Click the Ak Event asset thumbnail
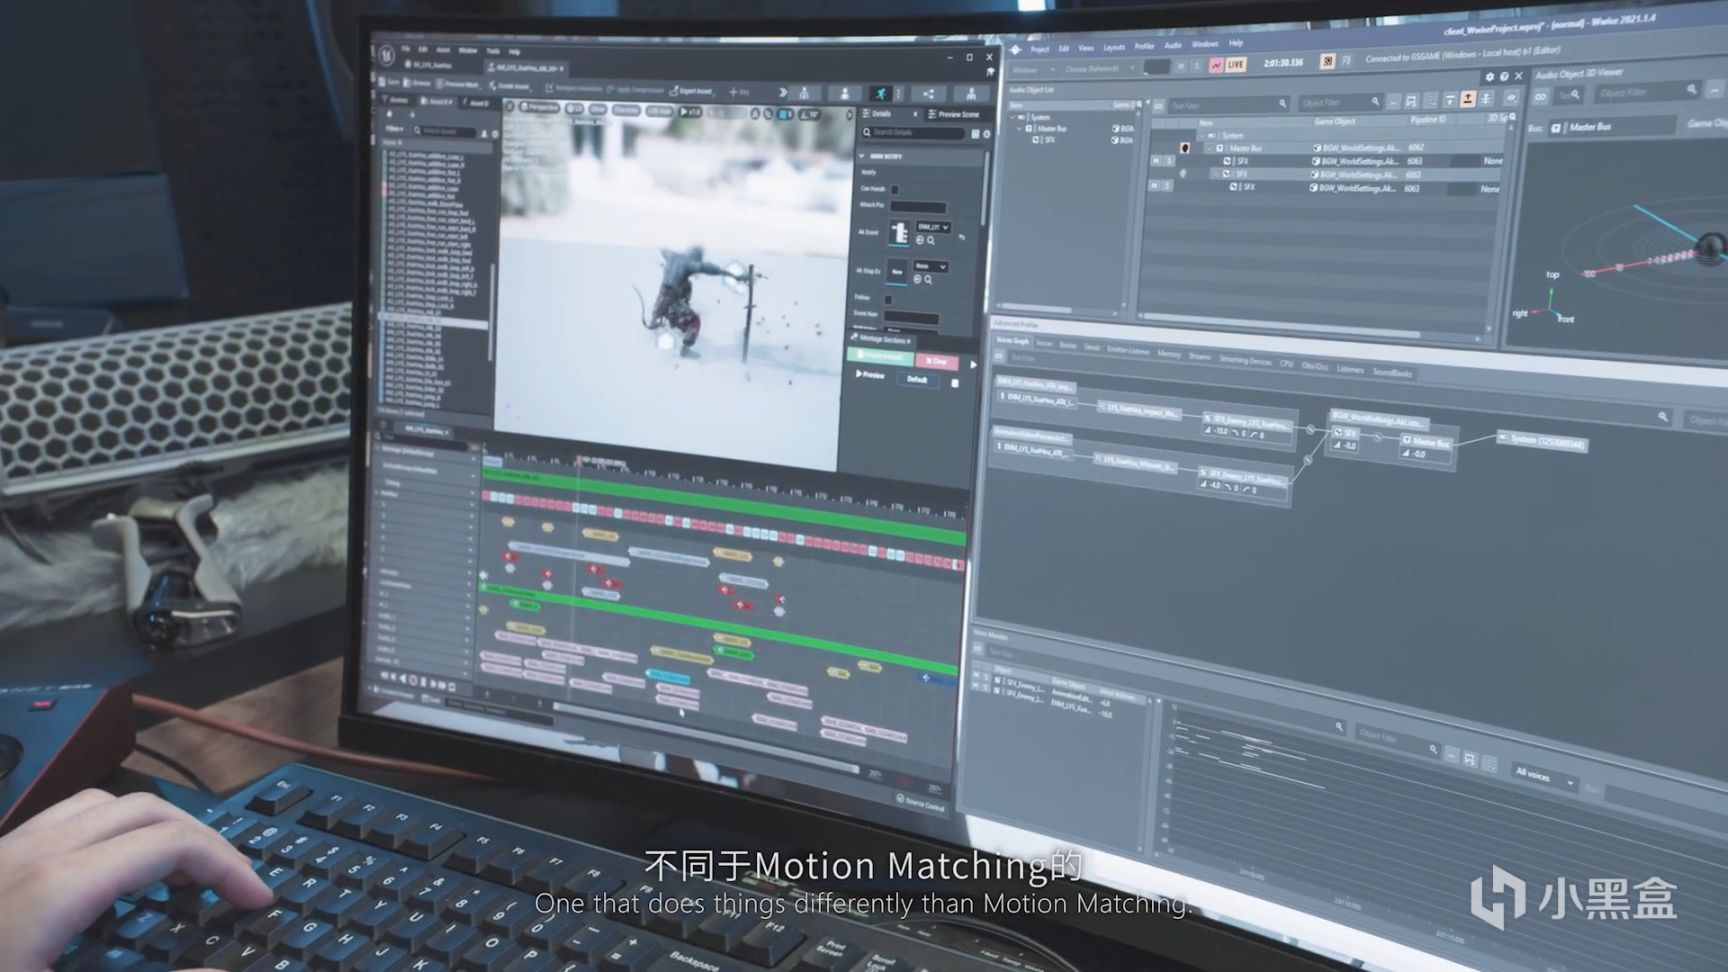 coord(899,232)
